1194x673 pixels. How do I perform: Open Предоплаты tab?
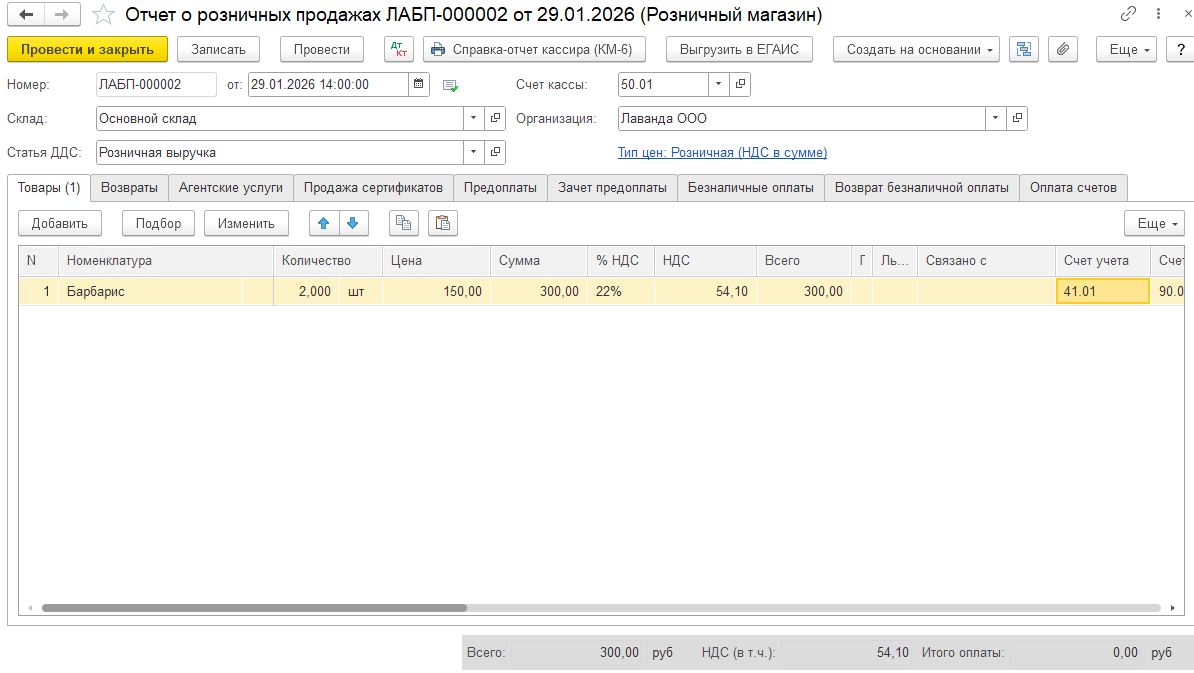pos(500,188)
